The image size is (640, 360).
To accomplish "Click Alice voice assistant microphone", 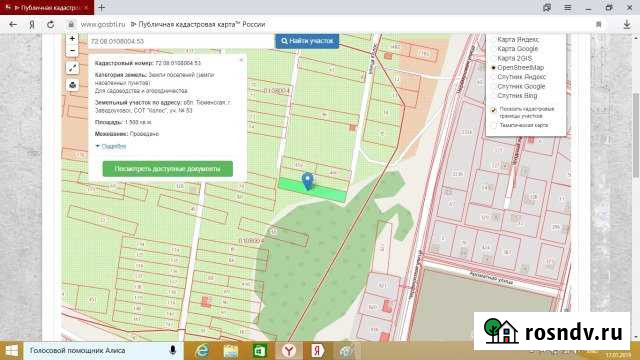I will click(173, 350).
